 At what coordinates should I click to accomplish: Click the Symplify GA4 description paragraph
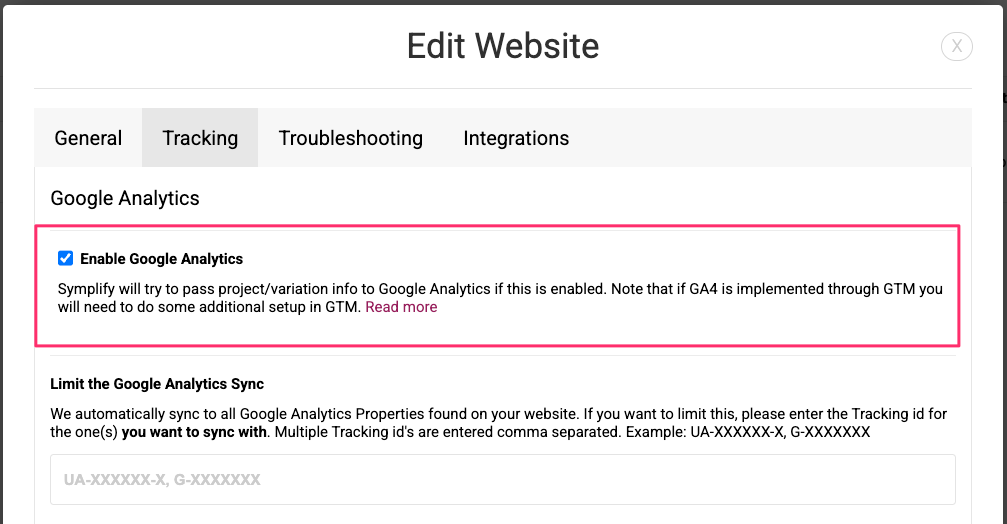pyautogui.click(x=500, y=298)
